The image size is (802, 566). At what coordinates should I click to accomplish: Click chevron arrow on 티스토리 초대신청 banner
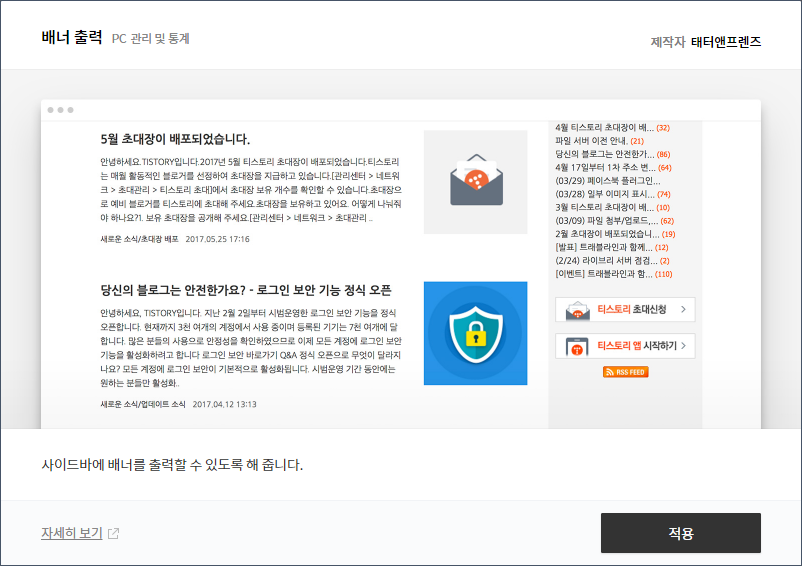[x=683, y=309]
